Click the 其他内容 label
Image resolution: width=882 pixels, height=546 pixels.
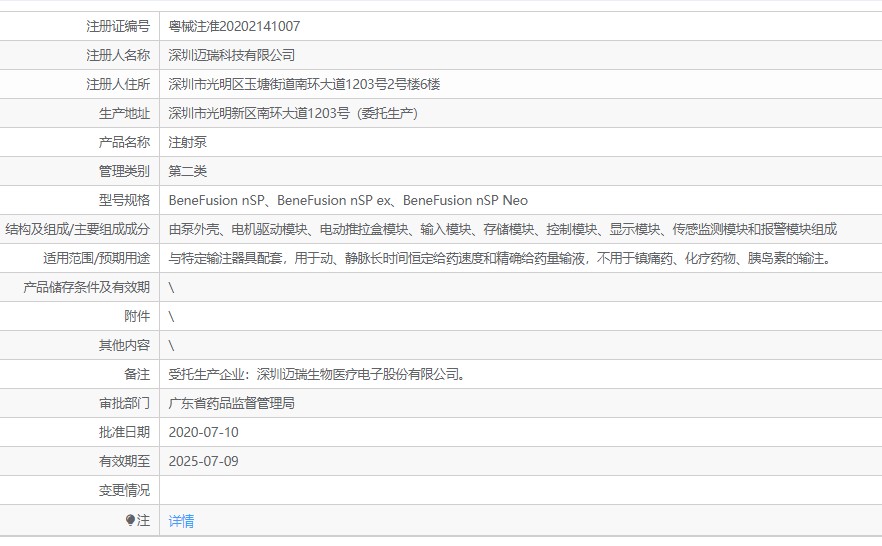124,346
